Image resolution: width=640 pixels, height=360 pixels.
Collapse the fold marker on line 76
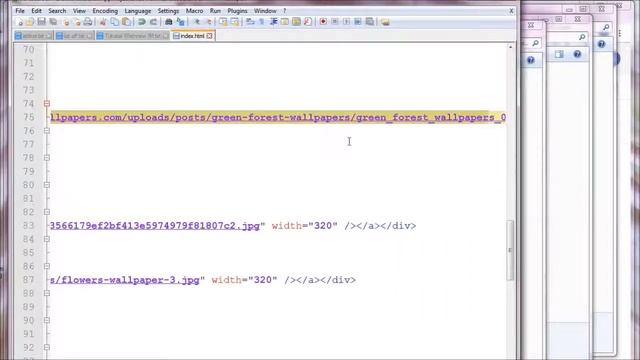[47, 131]
